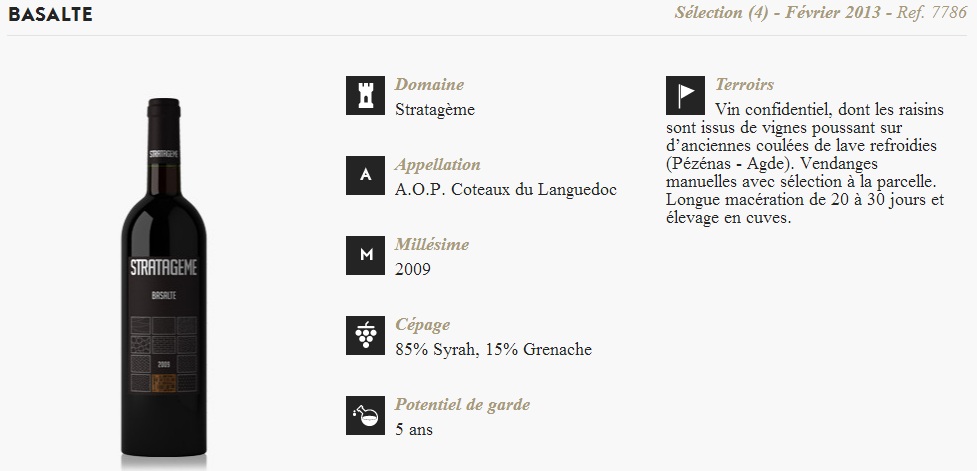
Task: Click the flag Terroirs icon
Action: [x=685, y=95]
